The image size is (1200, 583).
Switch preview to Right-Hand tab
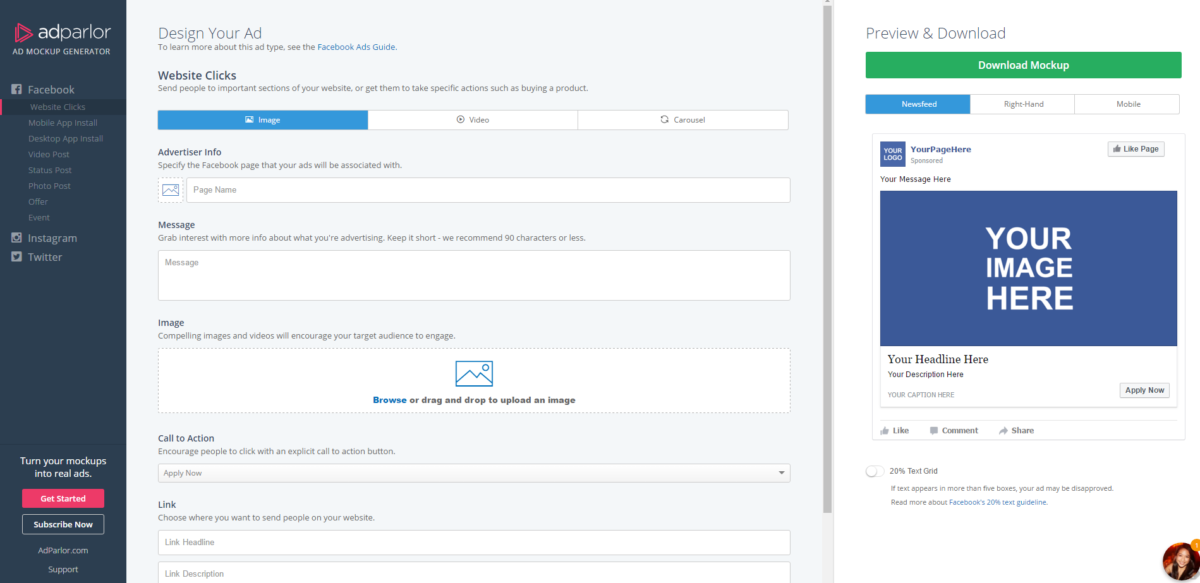point(1021,104)
